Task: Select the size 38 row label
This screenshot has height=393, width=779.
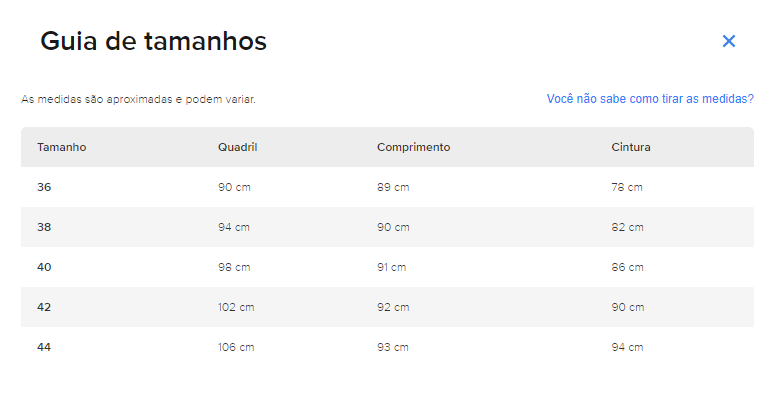Action: coord(44,227)
